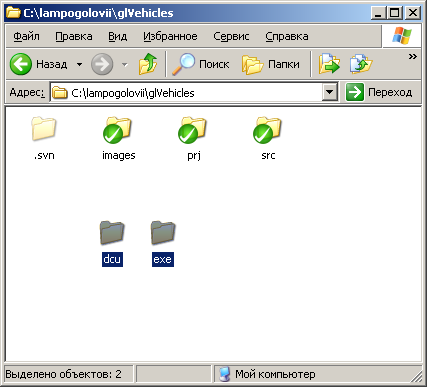This screenshot has width=427, height=387.
Task: Open the Forward history dropdown arrow
Action: point(125,64)
